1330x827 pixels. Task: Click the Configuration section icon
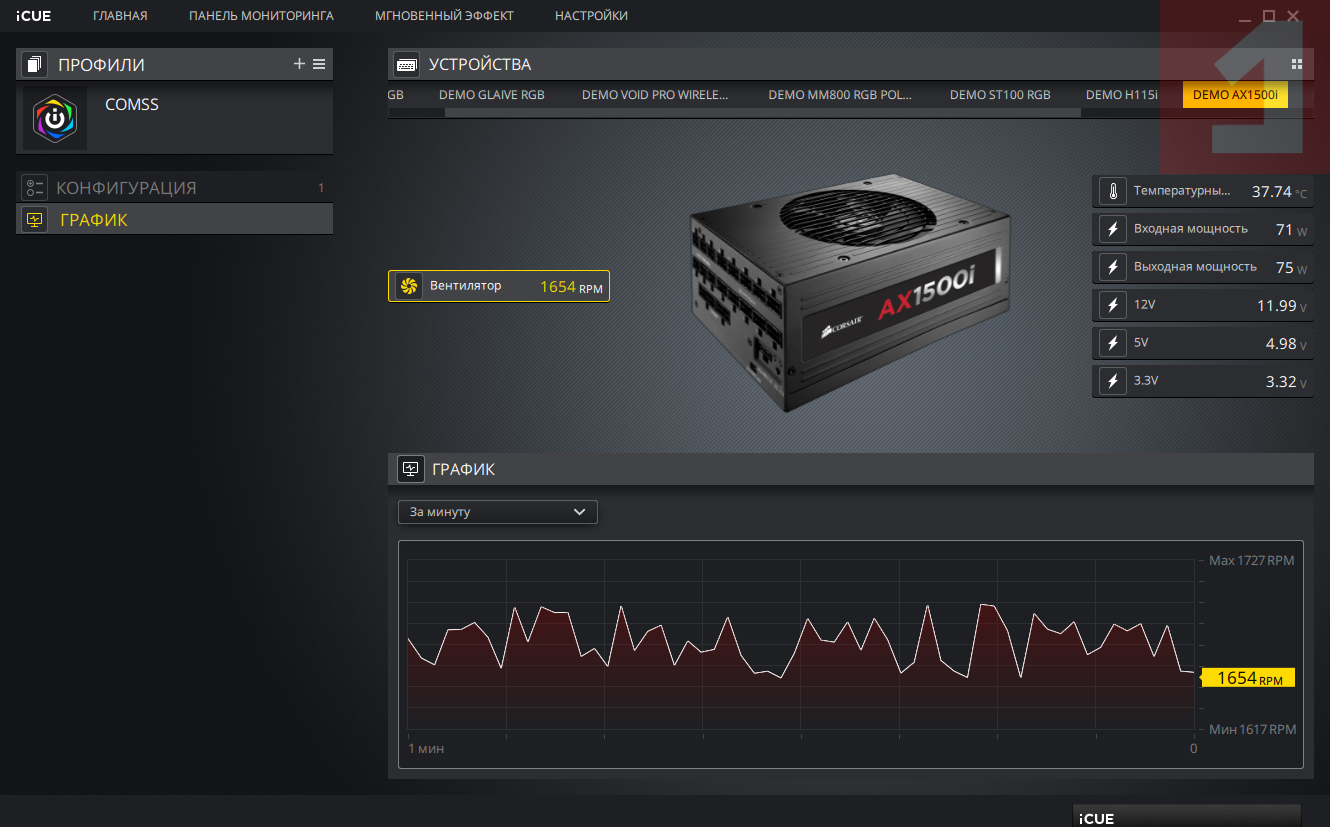point(35,187)
